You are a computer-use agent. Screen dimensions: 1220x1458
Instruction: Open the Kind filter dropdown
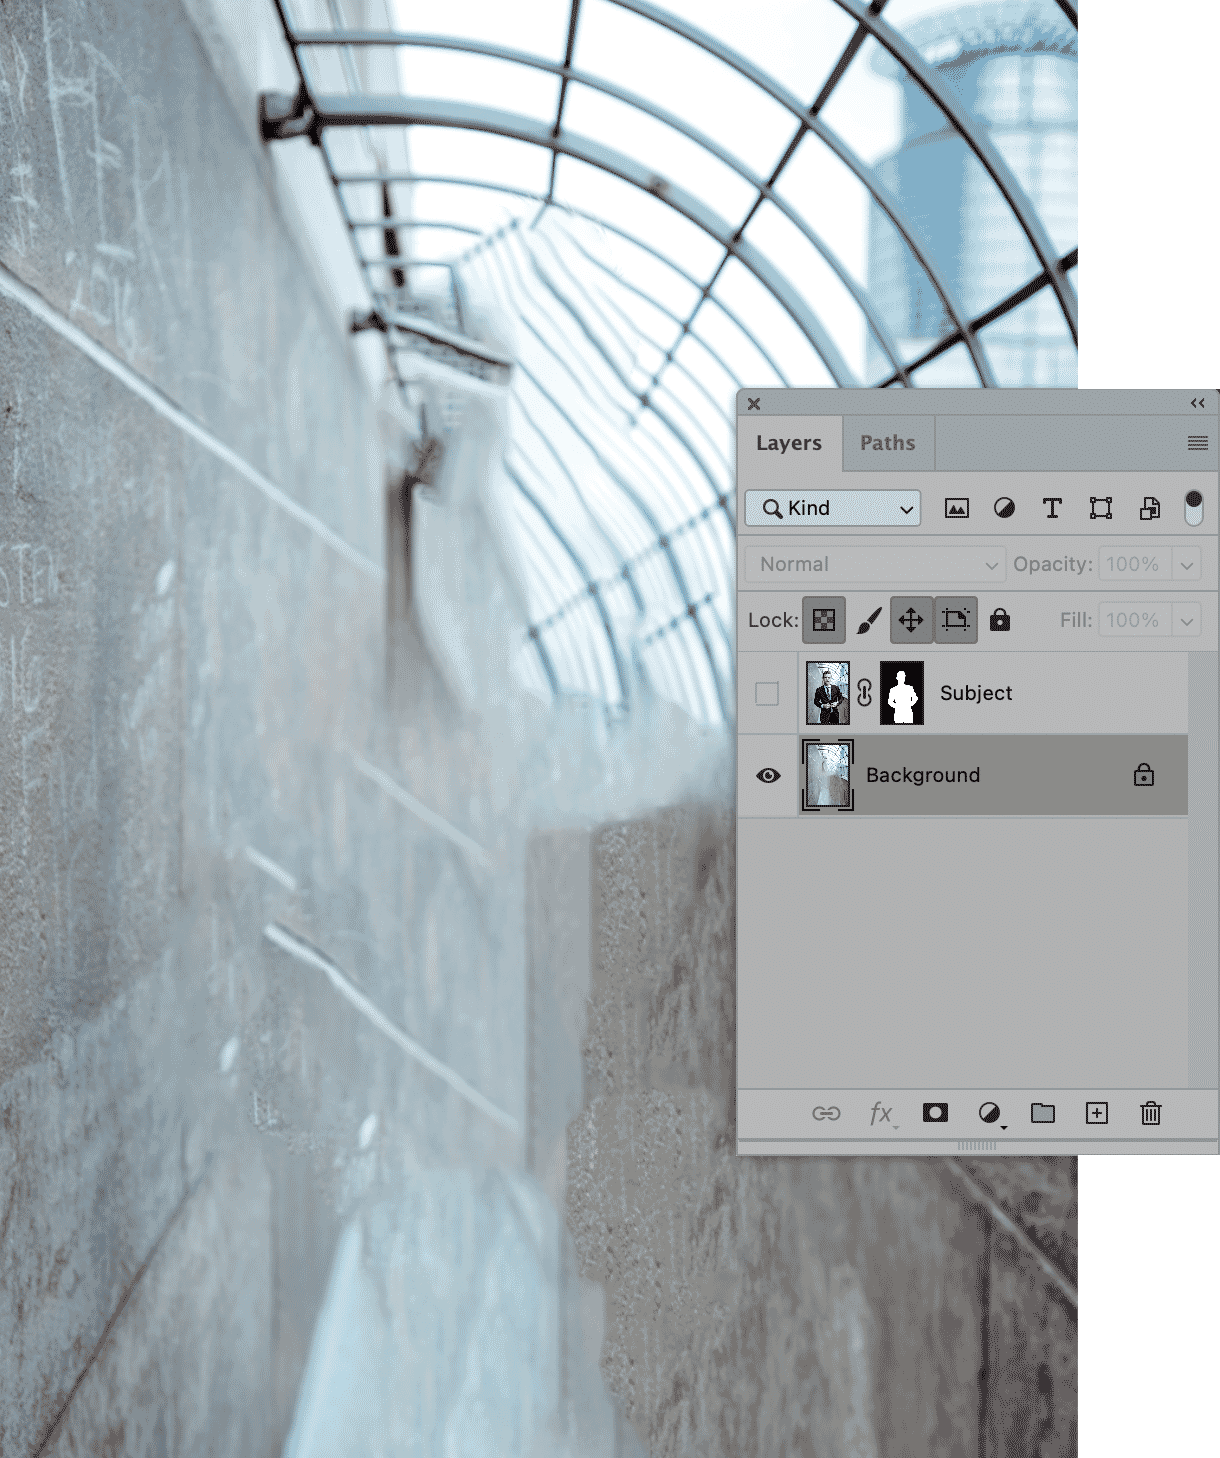click(832, 508)
